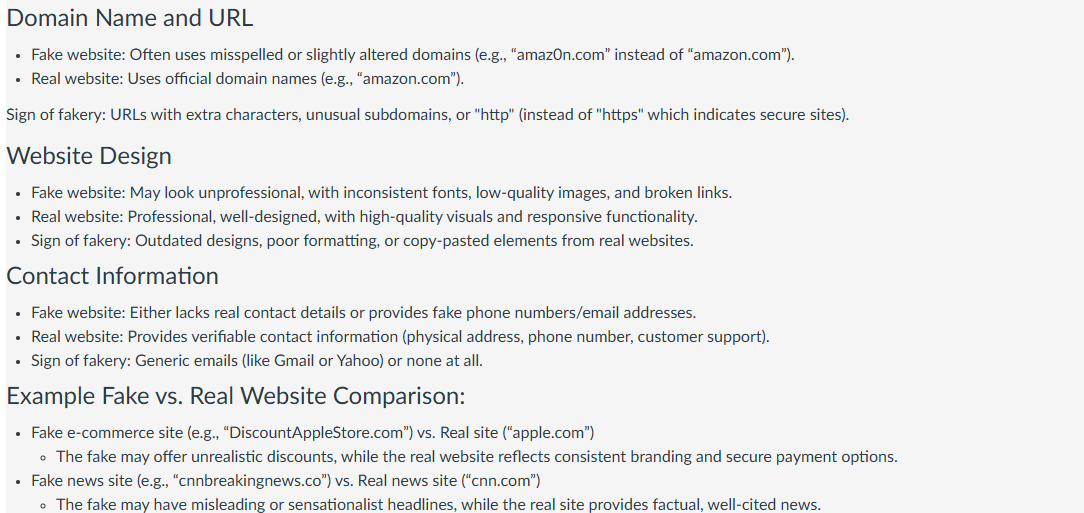
Task: Click the Contact Information heading
Action: click(x=113, y=276)
